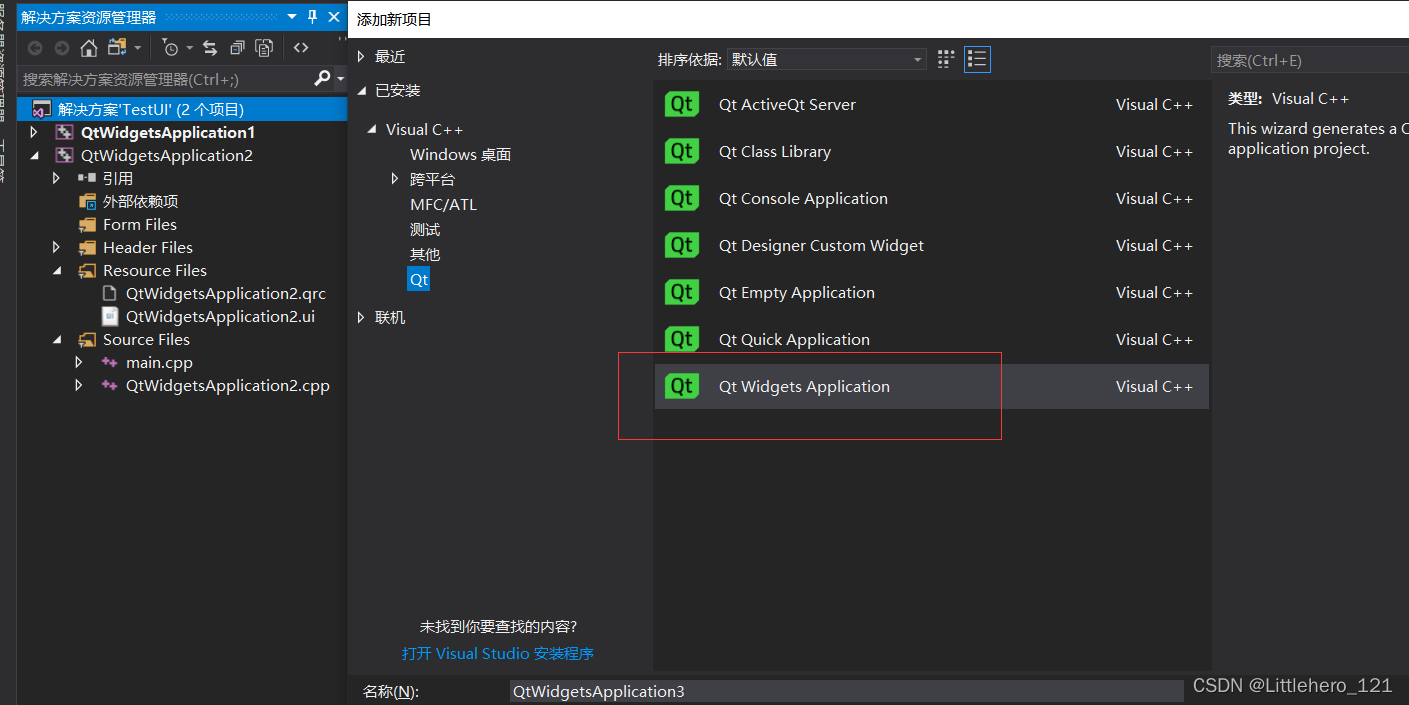Select the Form Files folder
Viewport: 1409px width, 705px height.
pyautogui.click(x=140, y=224)
